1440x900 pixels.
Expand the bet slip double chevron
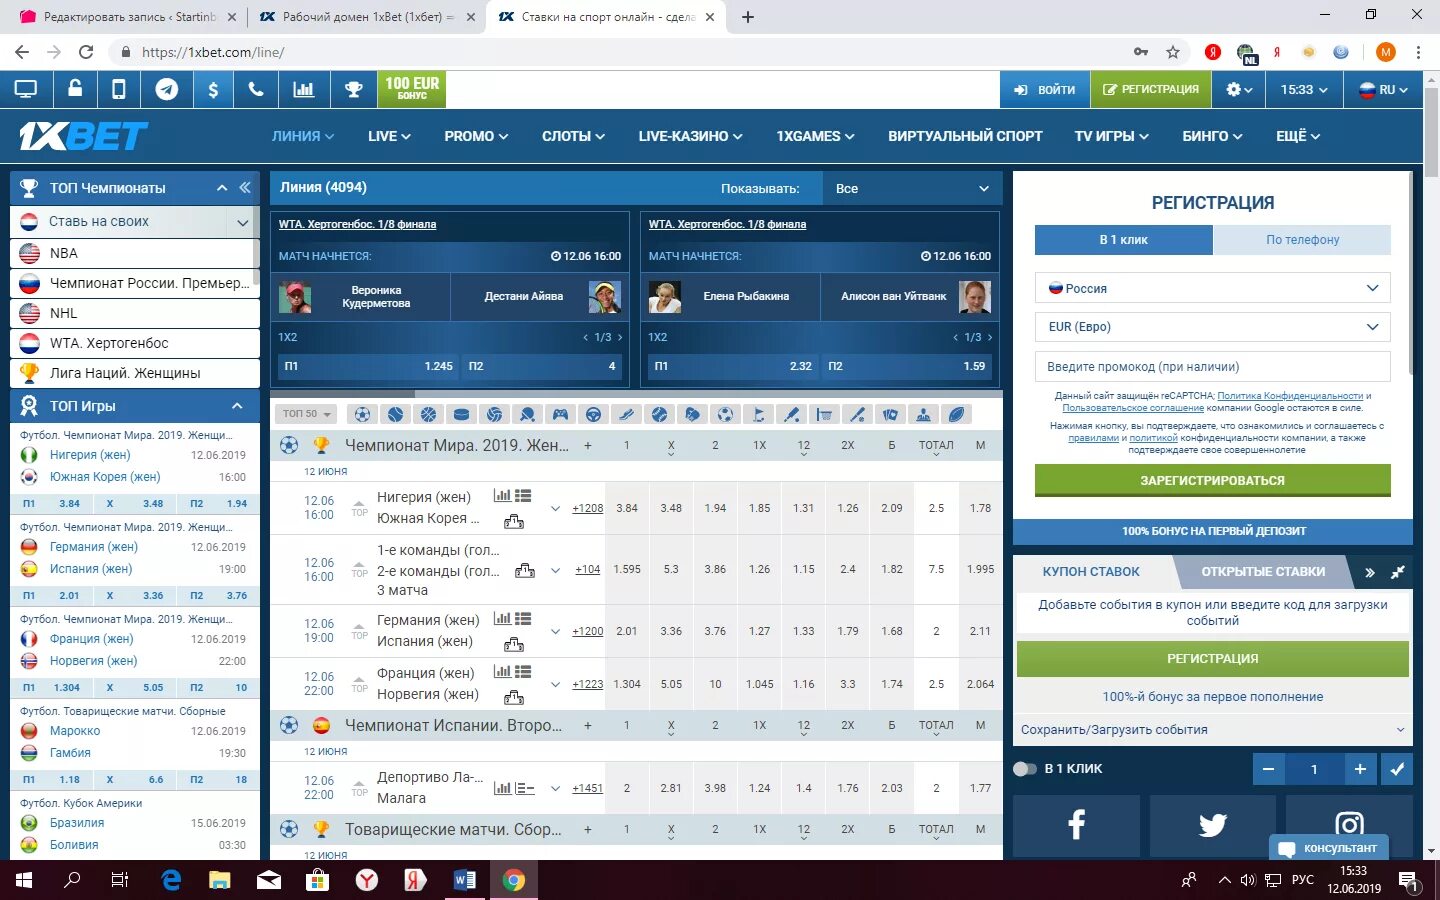1370,572
